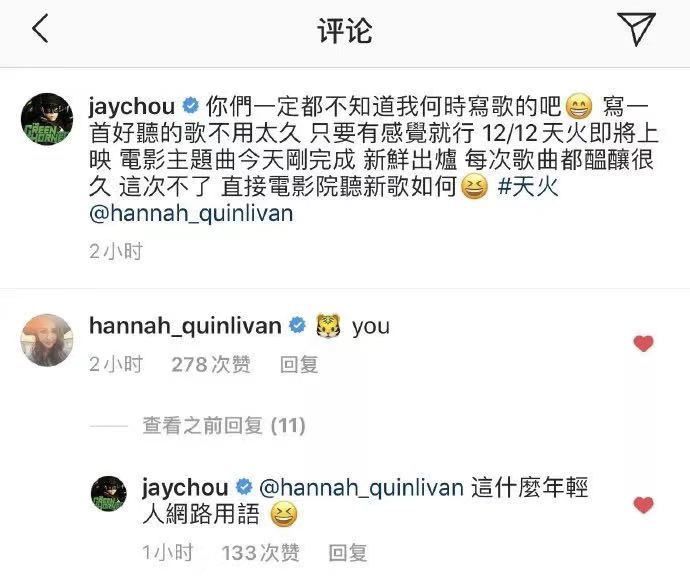Open the #天火 hashtag

(x=528, y=187)
